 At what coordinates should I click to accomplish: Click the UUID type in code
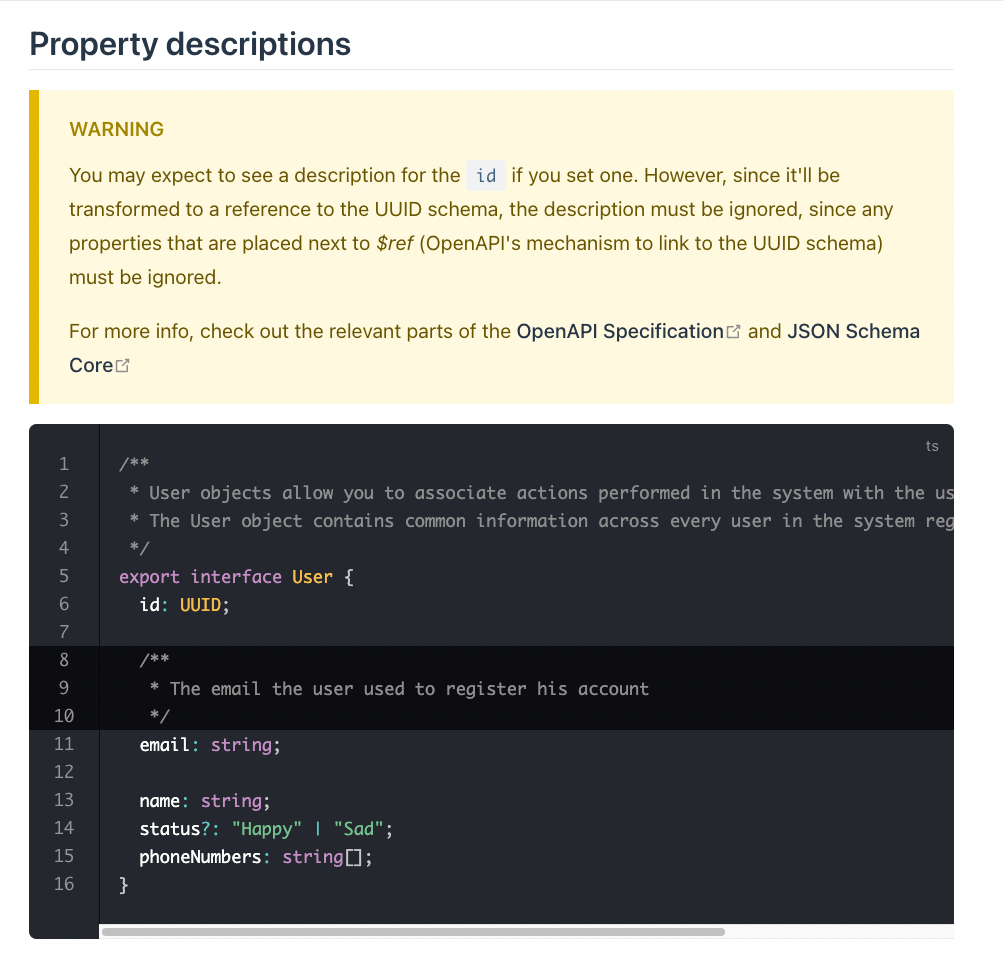click(x=200, y=605)
